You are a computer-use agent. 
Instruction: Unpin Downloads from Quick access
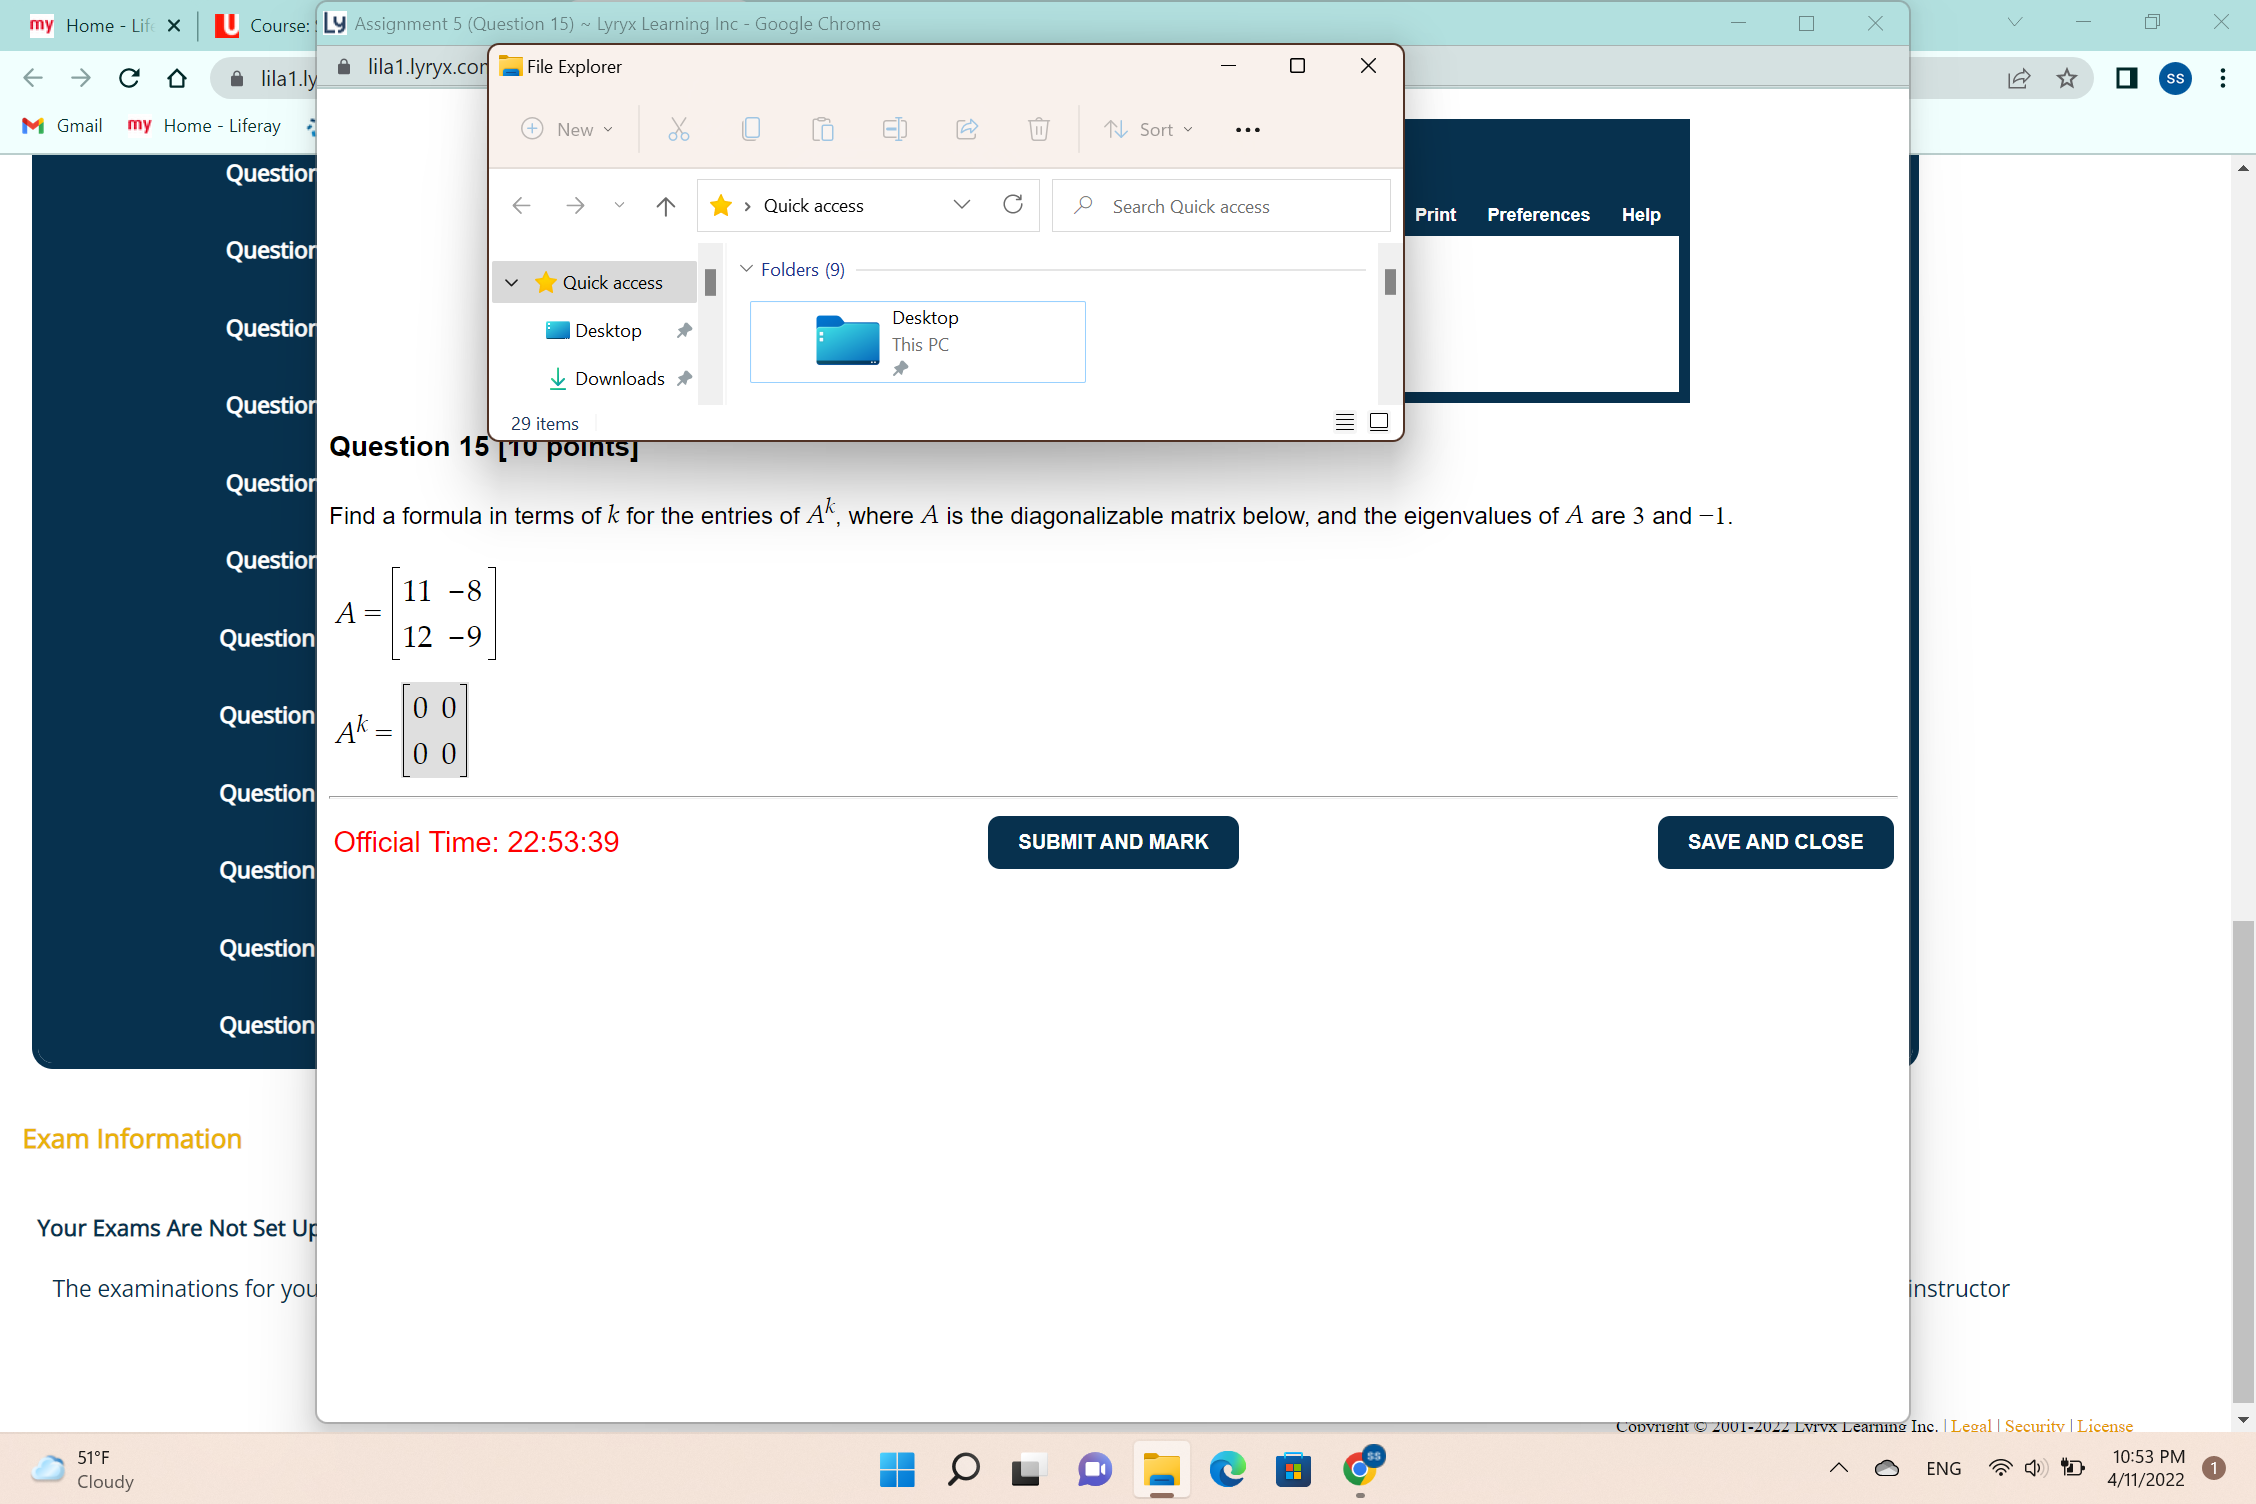685,378
